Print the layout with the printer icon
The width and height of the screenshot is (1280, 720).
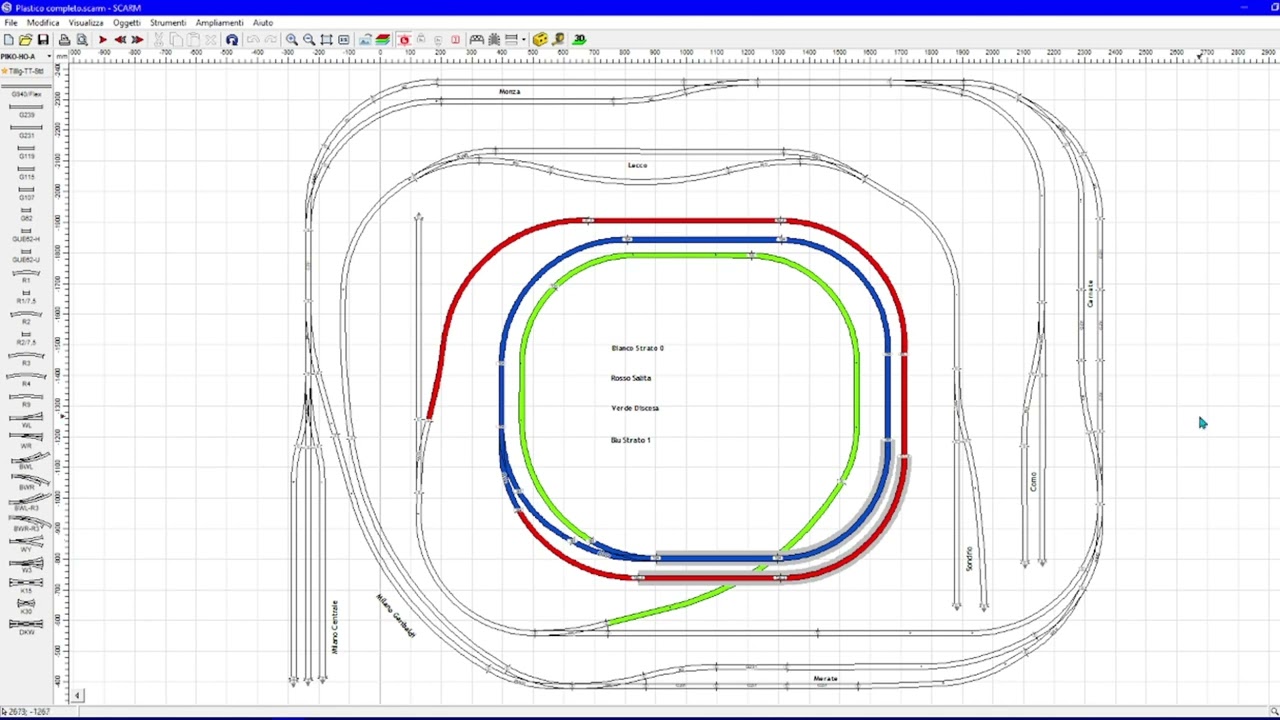[64, 40]
